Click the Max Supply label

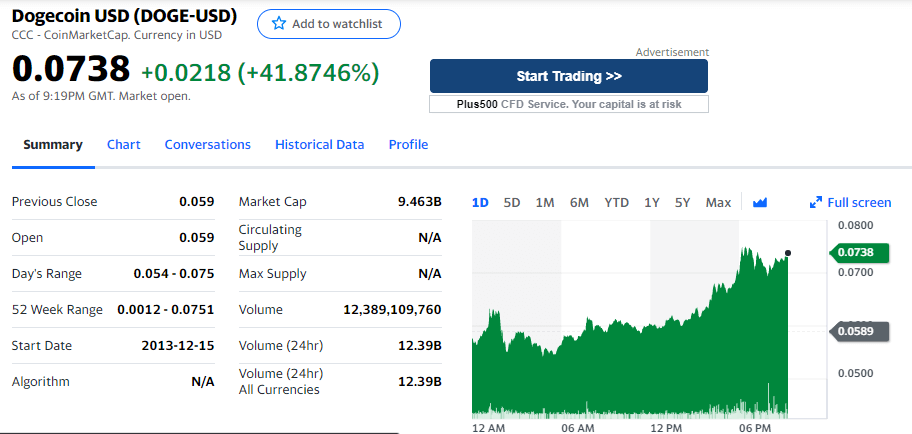272,274
